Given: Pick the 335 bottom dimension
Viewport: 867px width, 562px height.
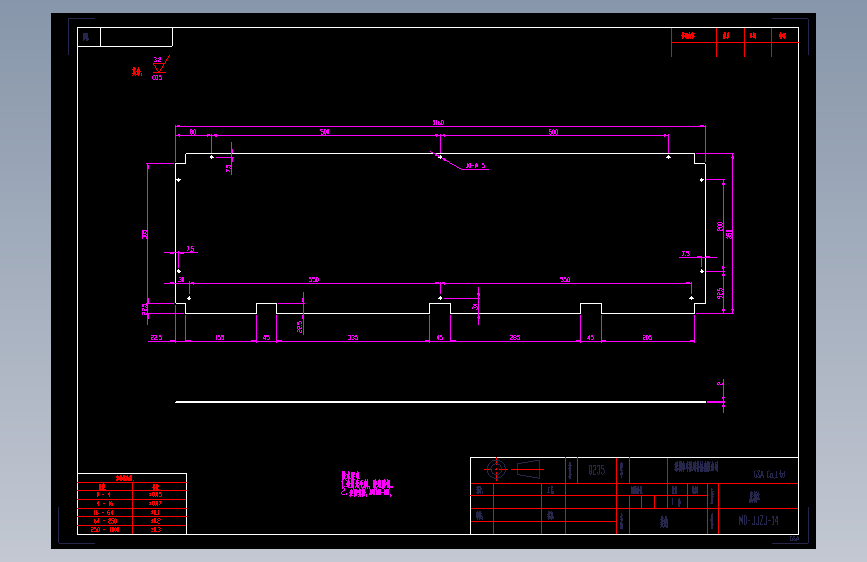Looking at the screenshot, I should [353, 337].
